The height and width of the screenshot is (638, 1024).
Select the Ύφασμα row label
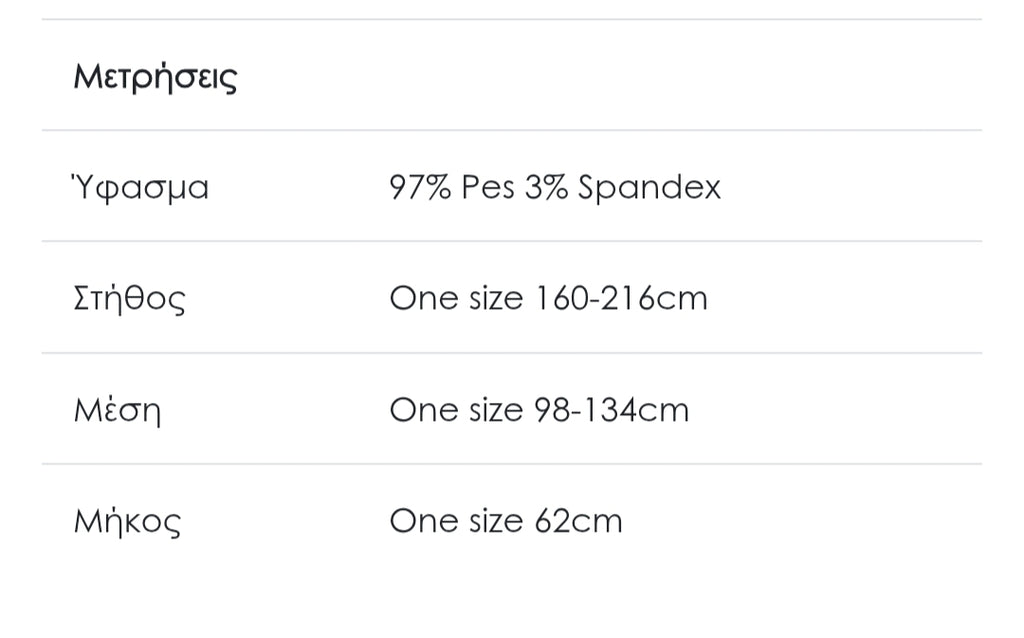click(x=140, y=188)
